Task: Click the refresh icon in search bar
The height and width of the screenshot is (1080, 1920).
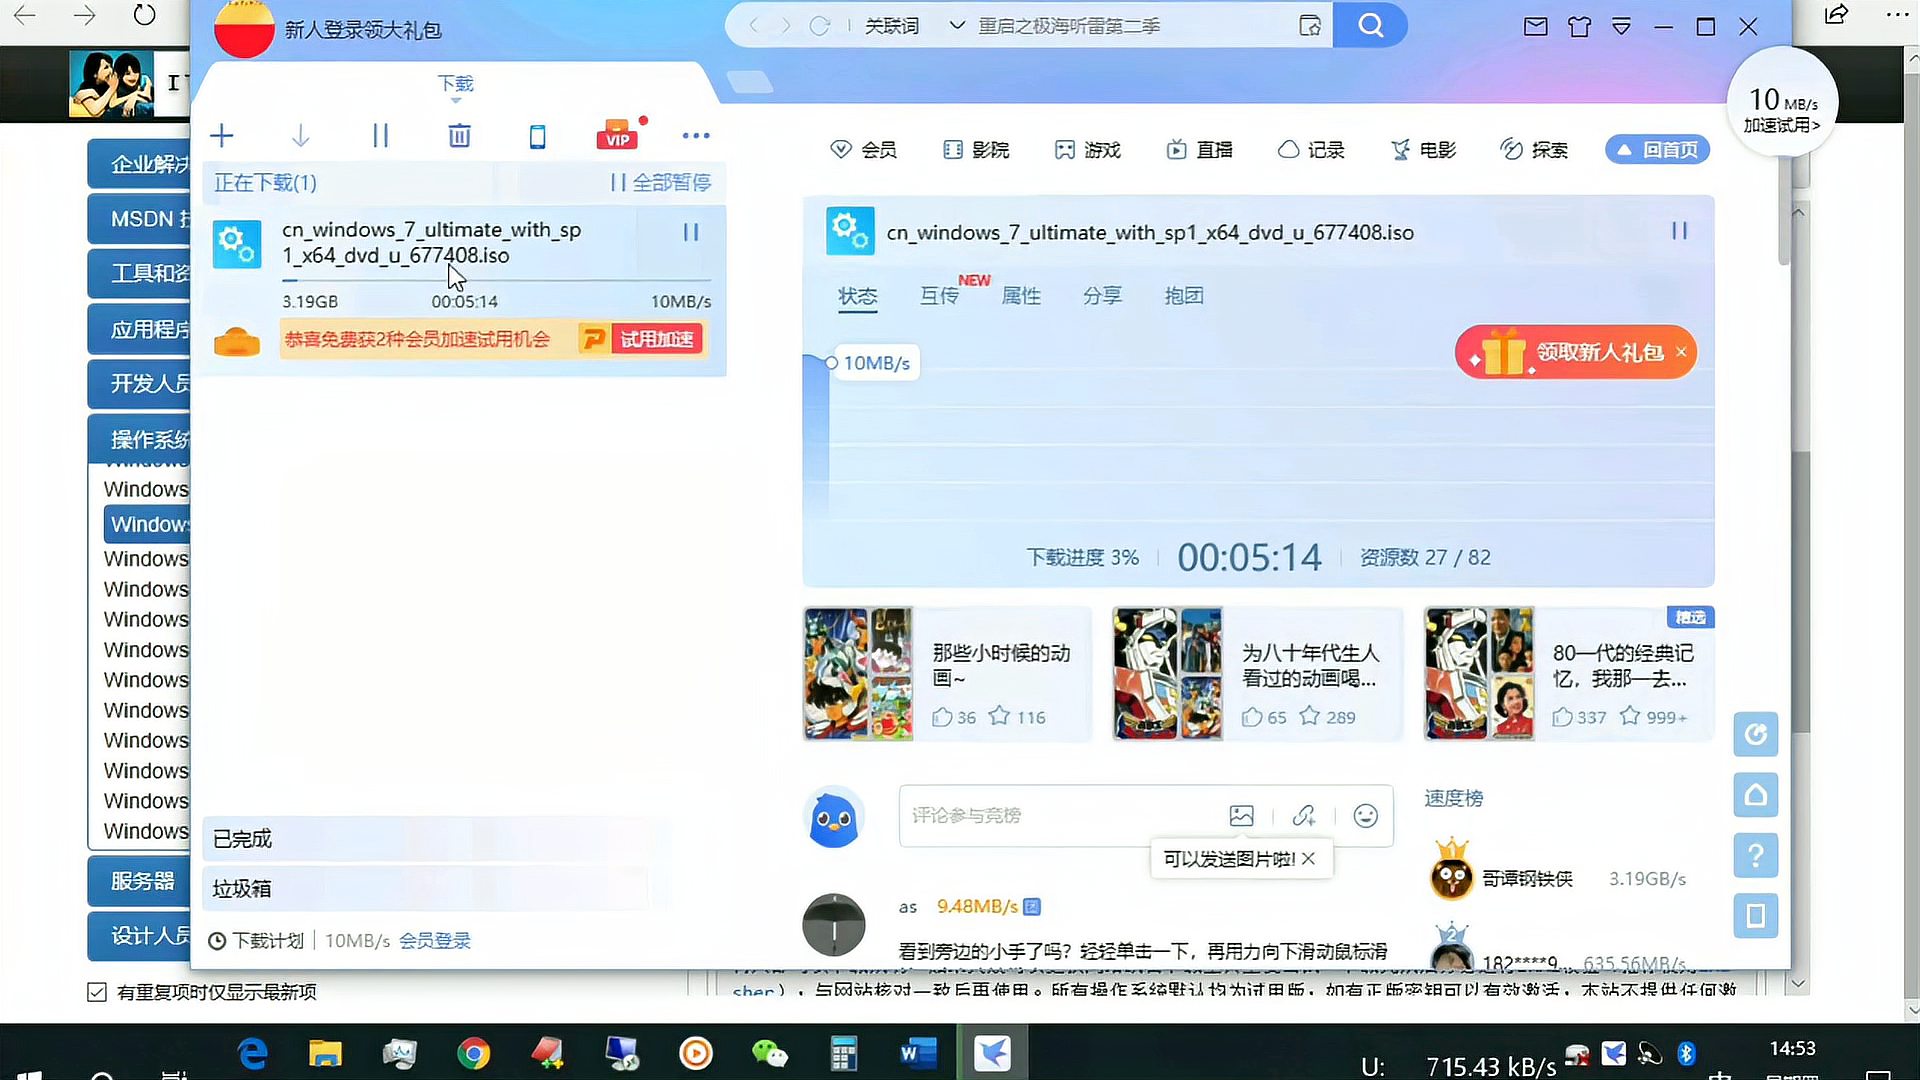Action: [819, 26]
